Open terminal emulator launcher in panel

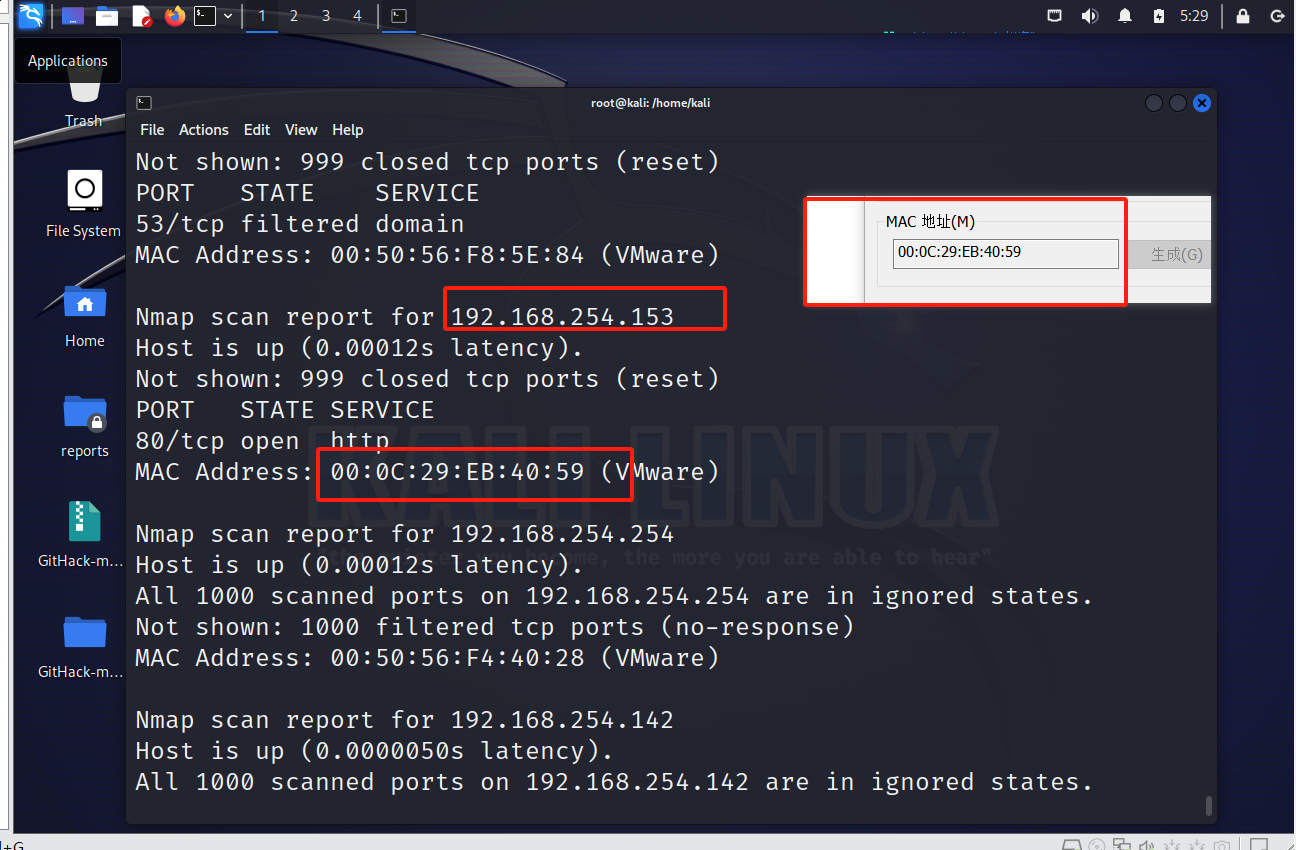point(205,16)
